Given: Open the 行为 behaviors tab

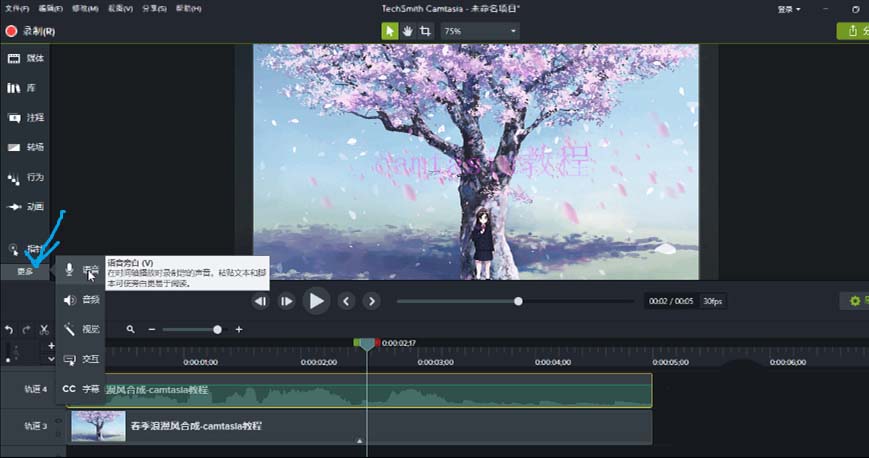Looking at the screenshot, I should (25, 177).
